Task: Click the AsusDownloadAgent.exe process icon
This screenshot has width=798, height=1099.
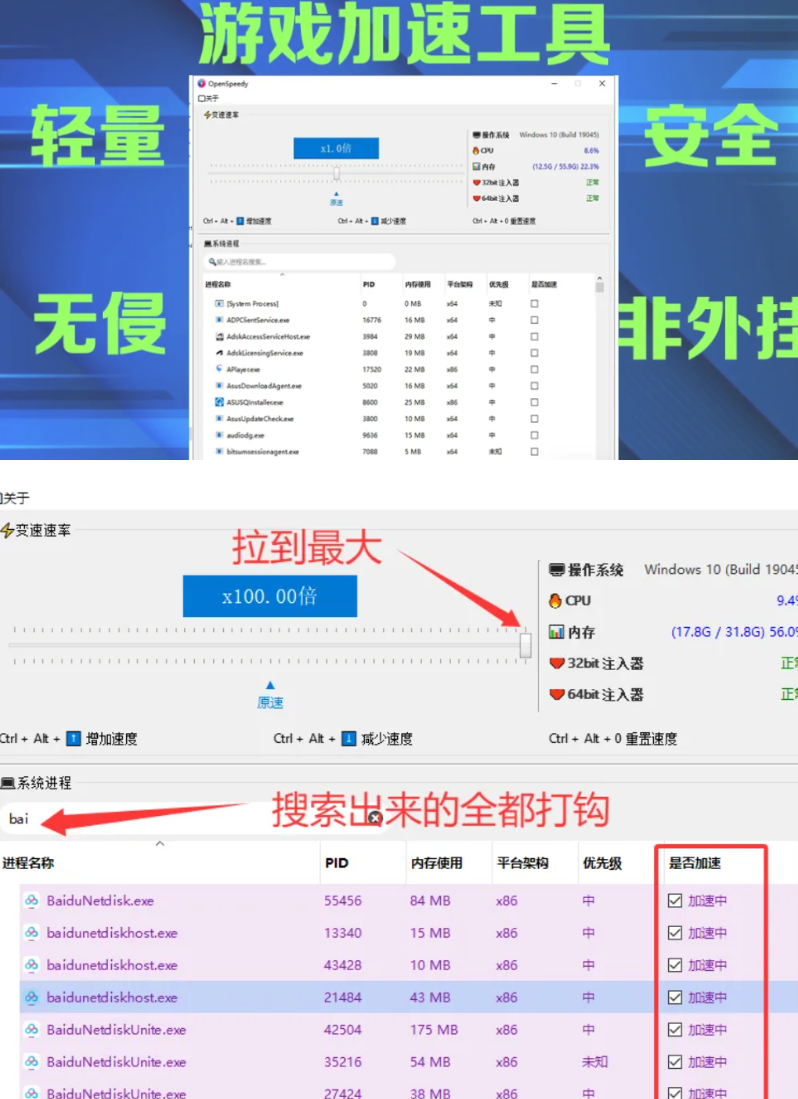Action: pyautogui.click(x=219, y=385)
